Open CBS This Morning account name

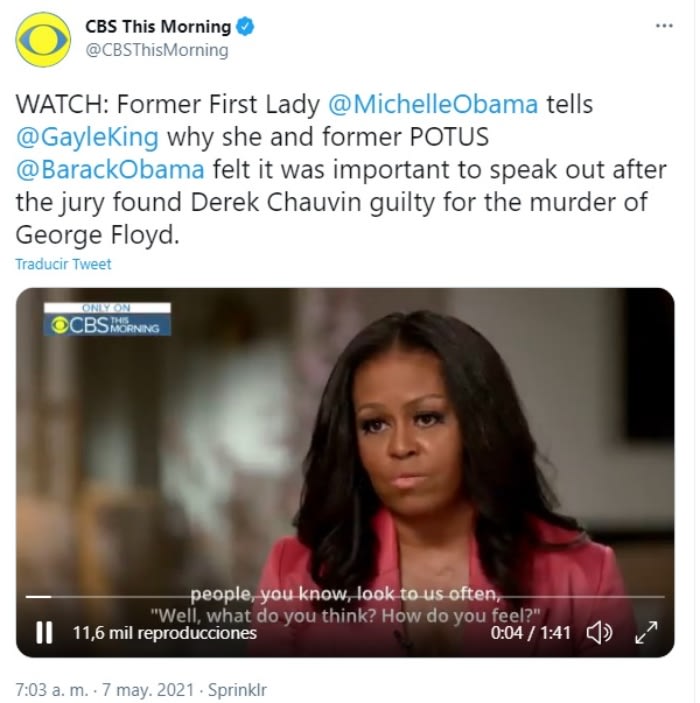click(x=158, y=26)
